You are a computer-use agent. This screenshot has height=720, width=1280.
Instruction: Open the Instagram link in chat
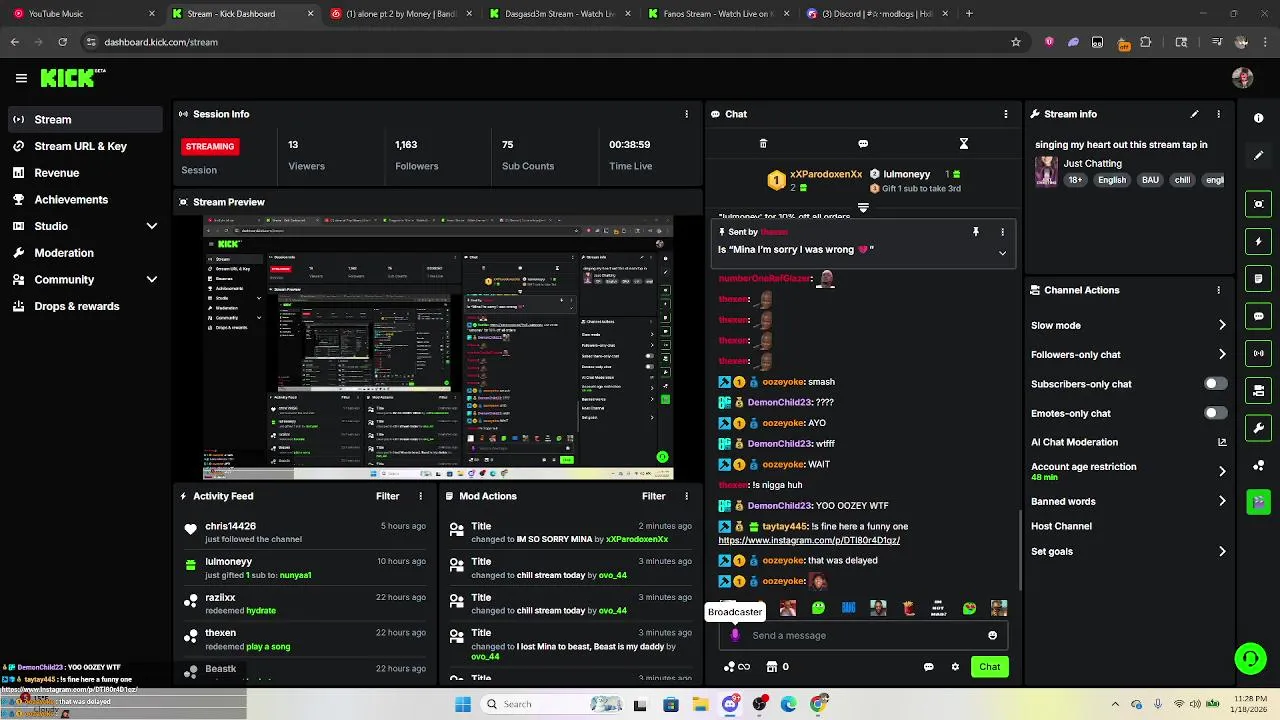[809, 540]
